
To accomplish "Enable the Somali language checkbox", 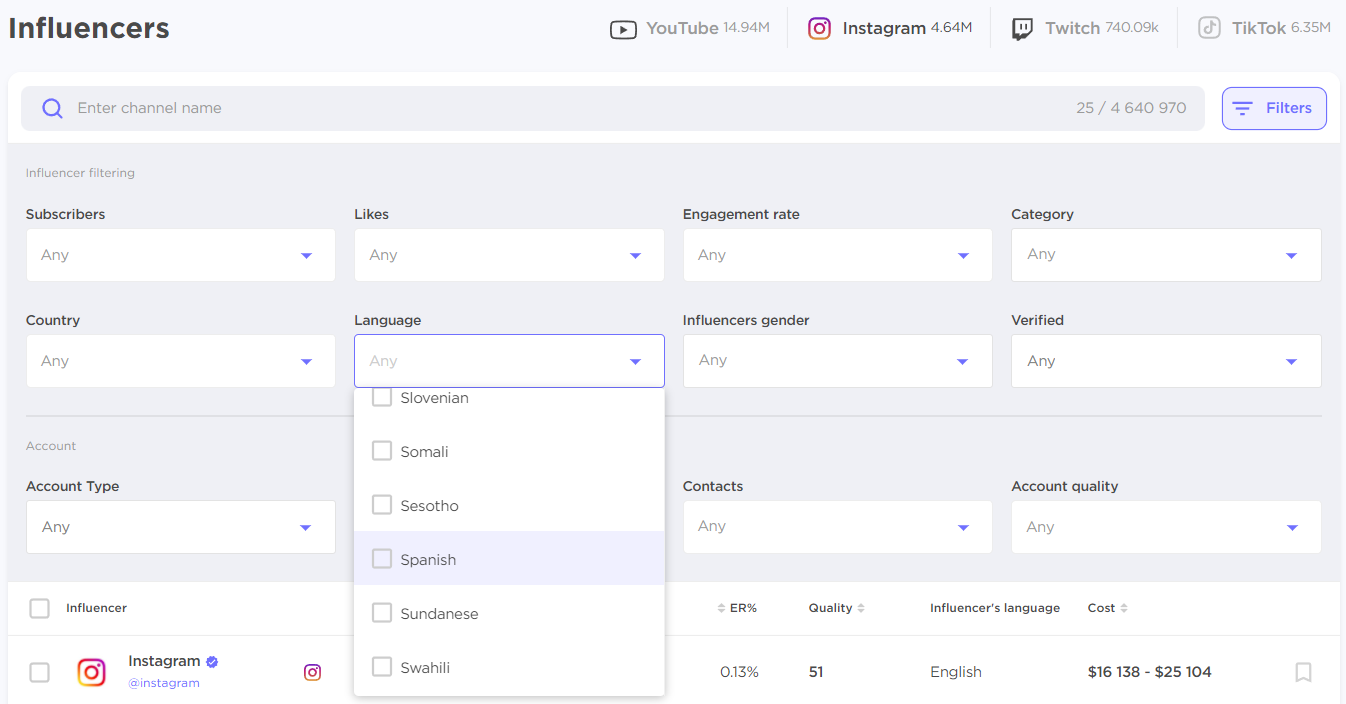I will [x=382, y=451].
